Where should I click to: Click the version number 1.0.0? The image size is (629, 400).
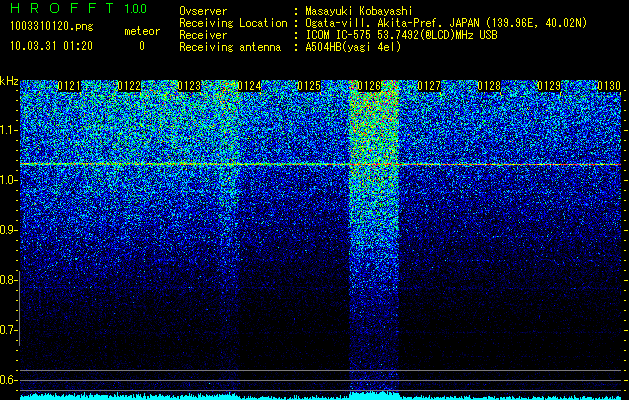[135, 8]
